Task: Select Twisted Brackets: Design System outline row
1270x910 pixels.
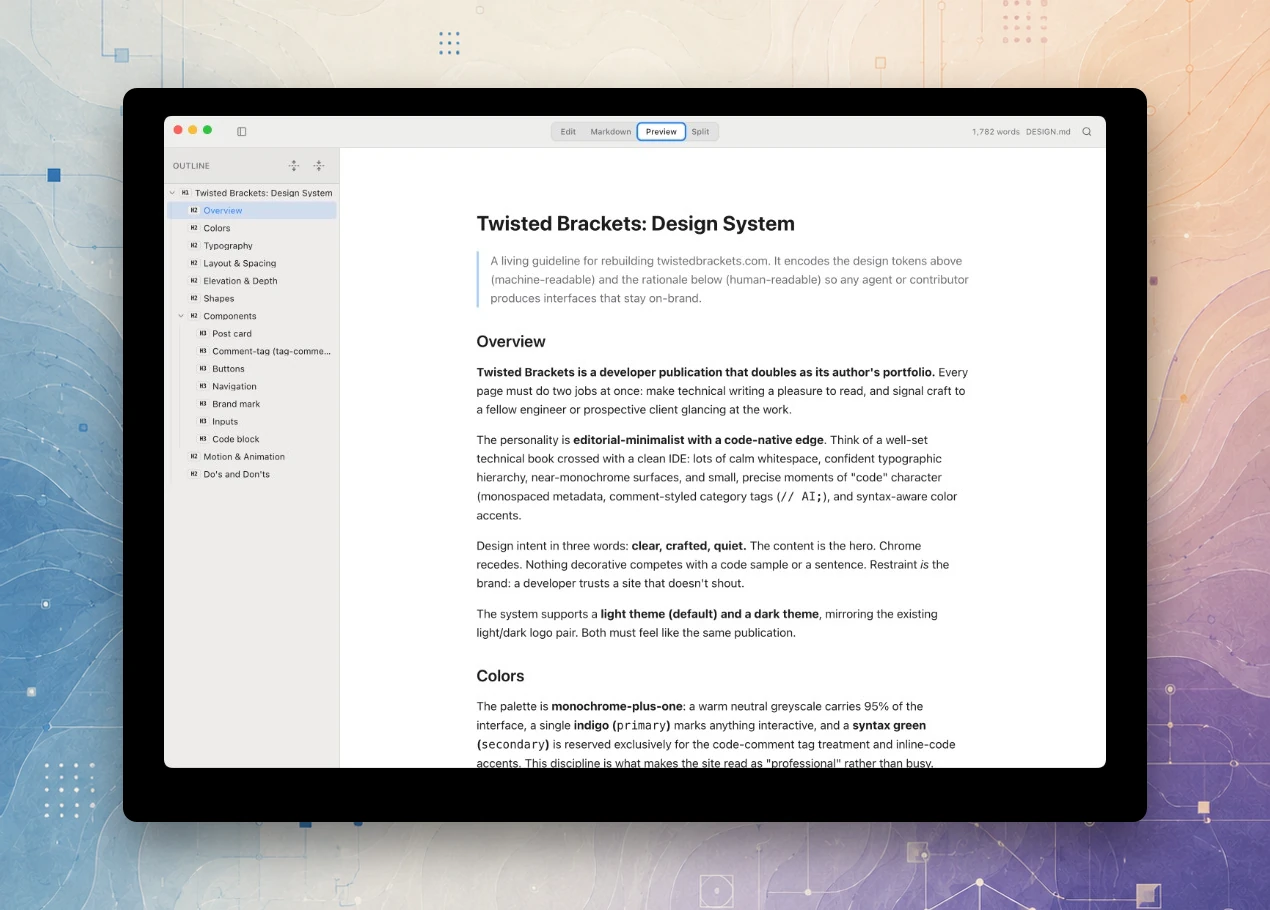Action: (252, 193)
